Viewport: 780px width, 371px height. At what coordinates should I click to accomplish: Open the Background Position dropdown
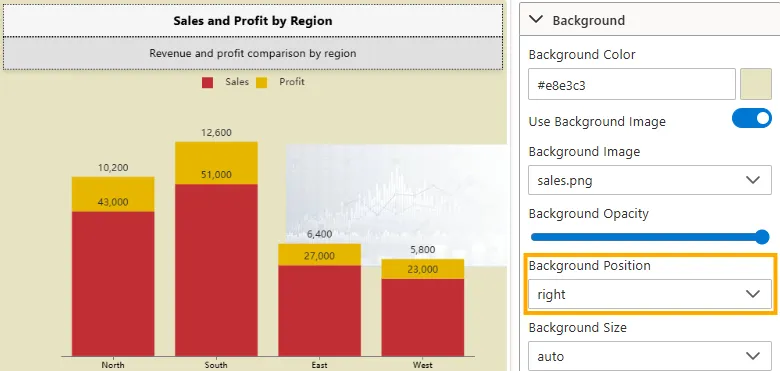pyautogui.click(x=650, y=294)
